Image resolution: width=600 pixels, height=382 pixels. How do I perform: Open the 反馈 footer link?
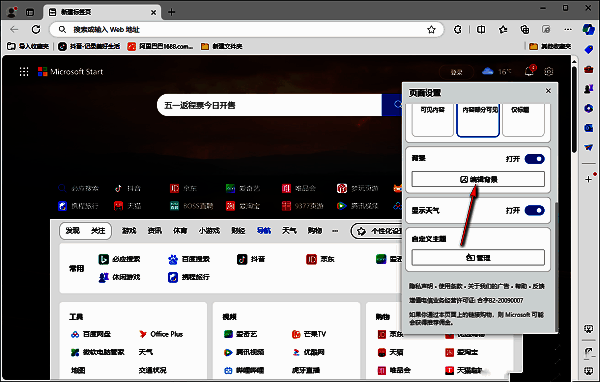pos(538,286)
